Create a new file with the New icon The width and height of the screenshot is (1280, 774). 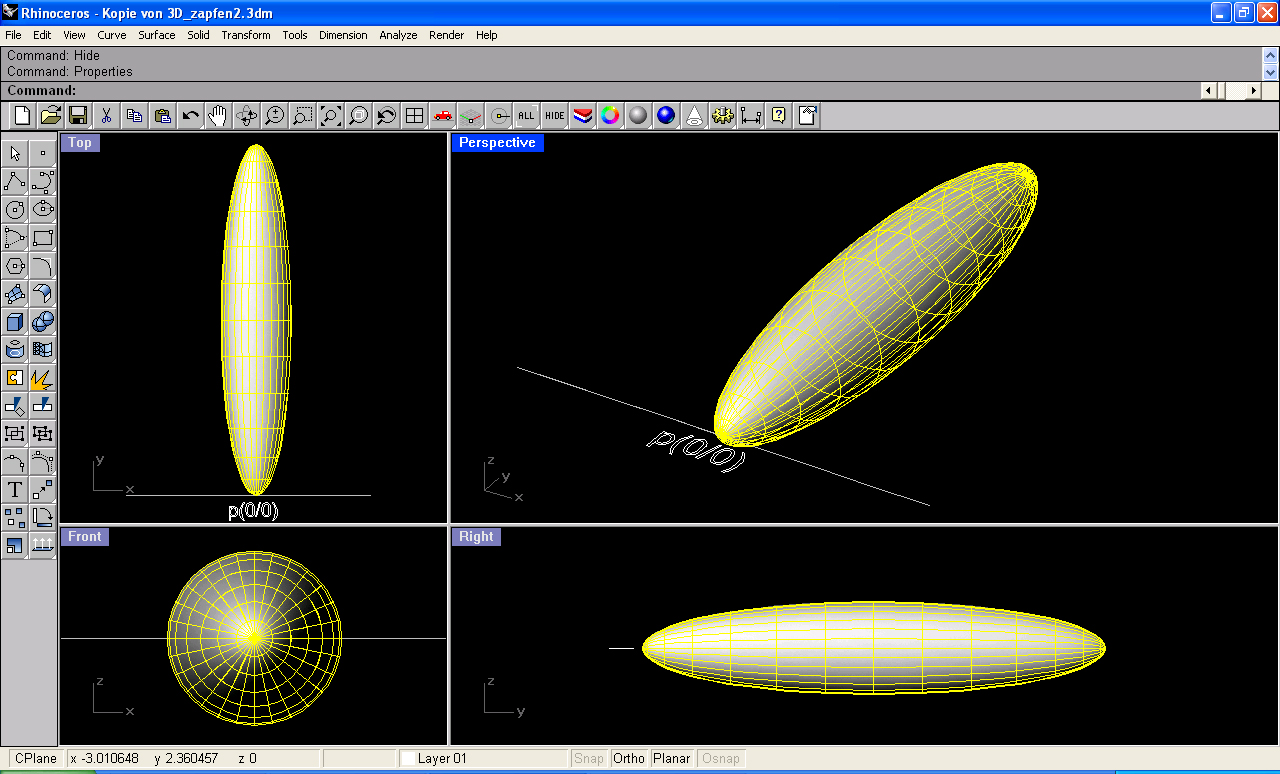pyautogui.click(x=22, y=116)
